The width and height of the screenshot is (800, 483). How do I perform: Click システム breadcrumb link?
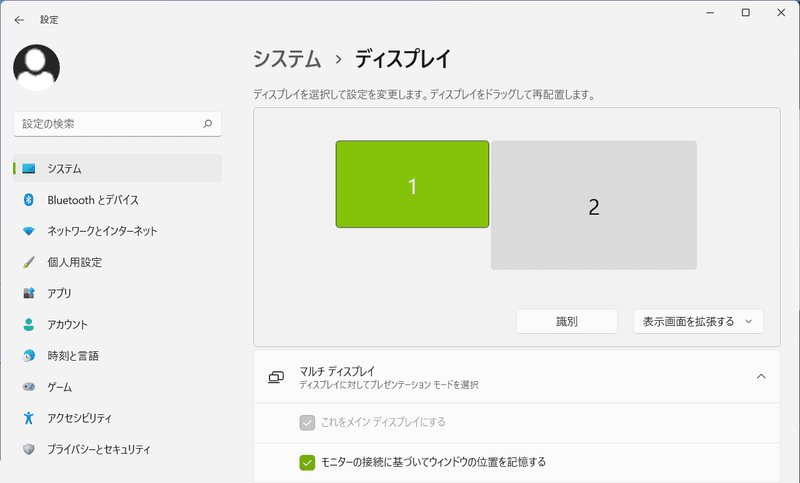click(287, 59)
